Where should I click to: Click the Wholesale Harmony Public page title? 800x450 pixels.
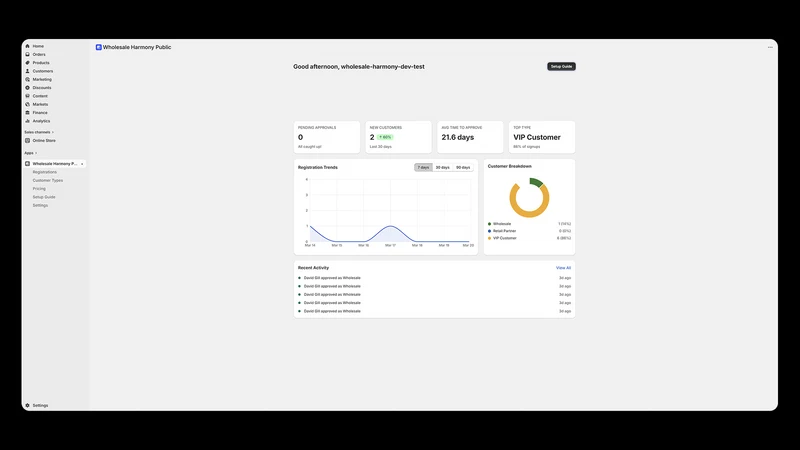click(x=137, y=47)
